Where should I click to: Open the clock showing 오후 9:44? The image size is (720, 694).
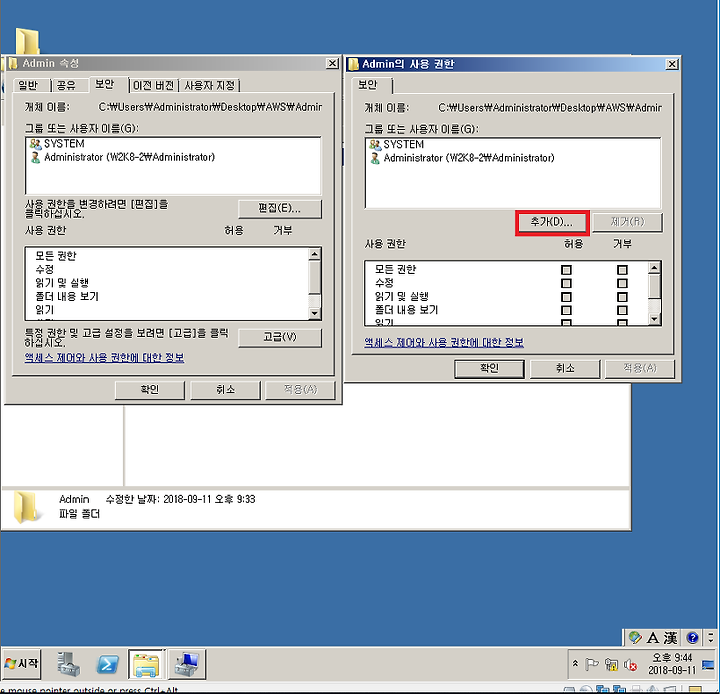click(672, 664)
